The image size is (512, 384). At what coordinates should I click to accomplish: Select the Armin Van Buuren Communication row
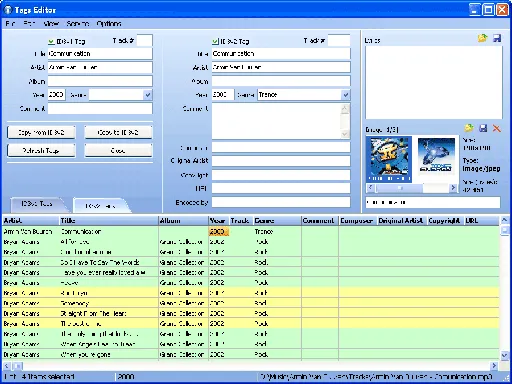tap(251, 231)
